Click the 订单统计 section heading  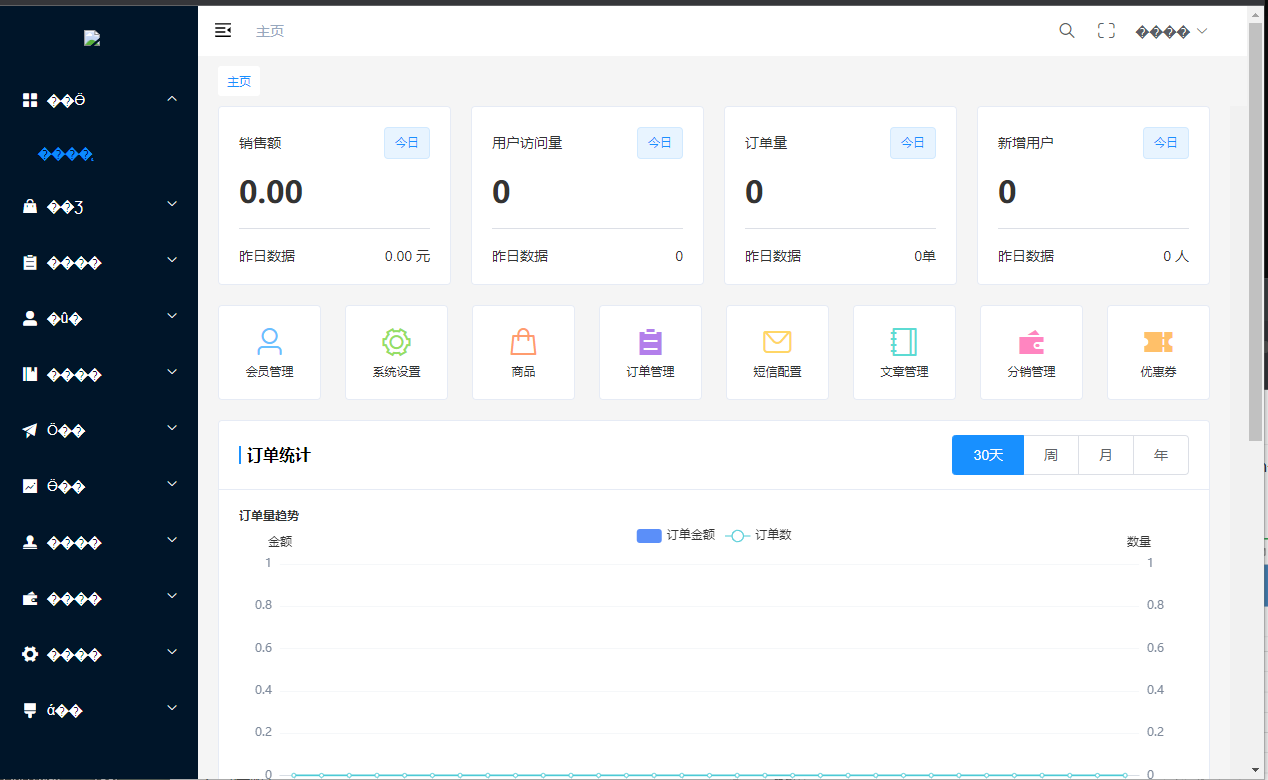pyautogui.click(x=279, y=455)
